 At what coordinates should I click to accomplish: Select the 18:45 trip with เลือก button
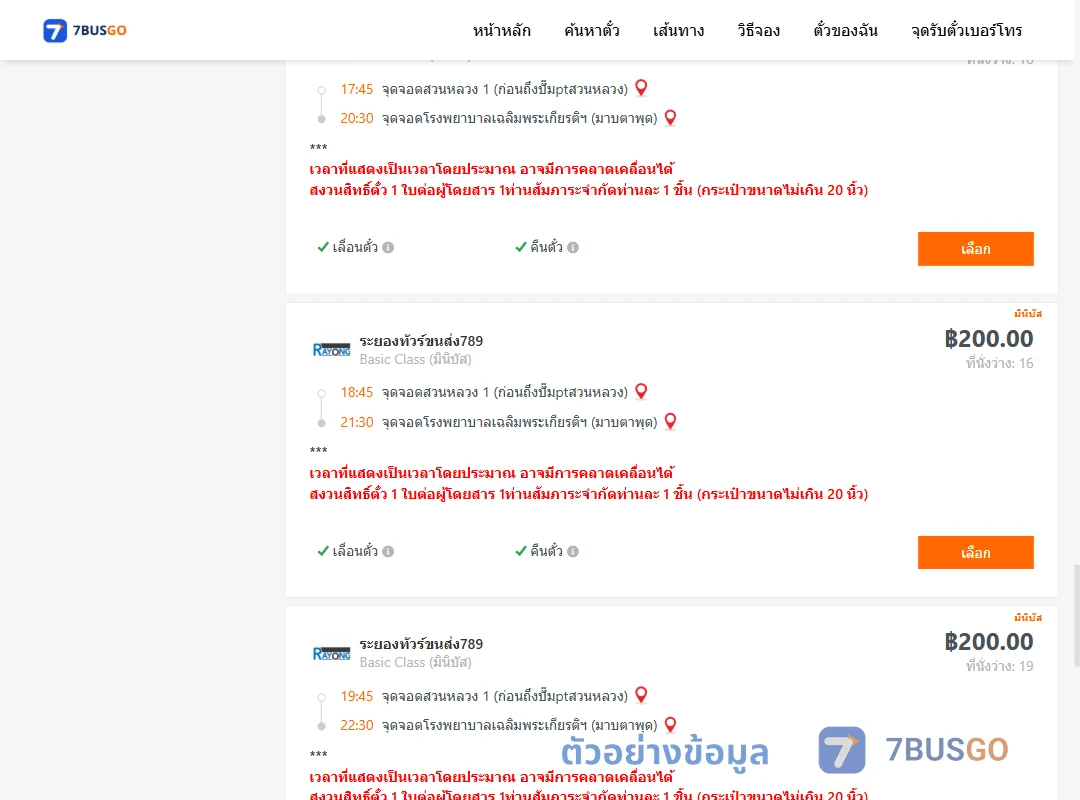point(975,553)
